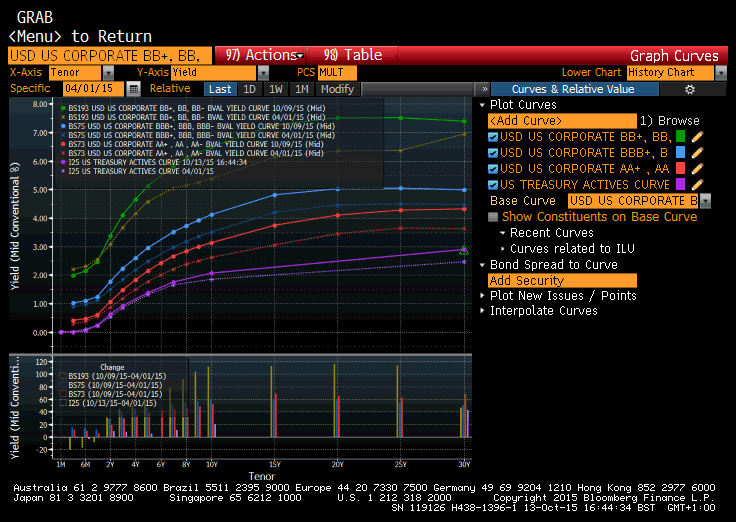Click legend entry BS75 BVAL curve 10/09/15

[x=198, y=126]
